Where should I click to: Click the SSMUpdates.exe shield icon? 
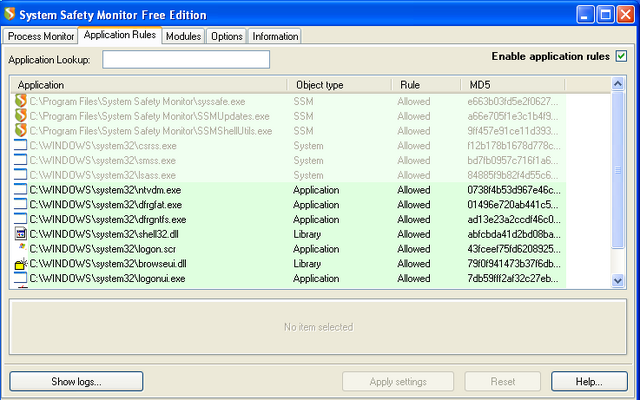point(20,116)
